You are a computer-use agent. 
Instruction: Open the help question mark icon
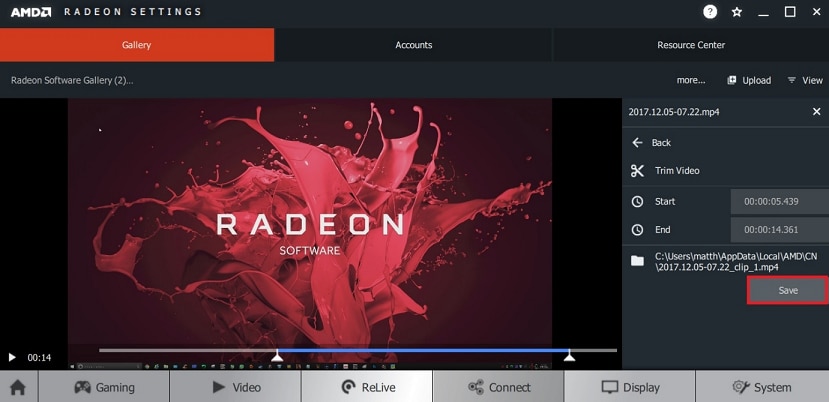710,12
